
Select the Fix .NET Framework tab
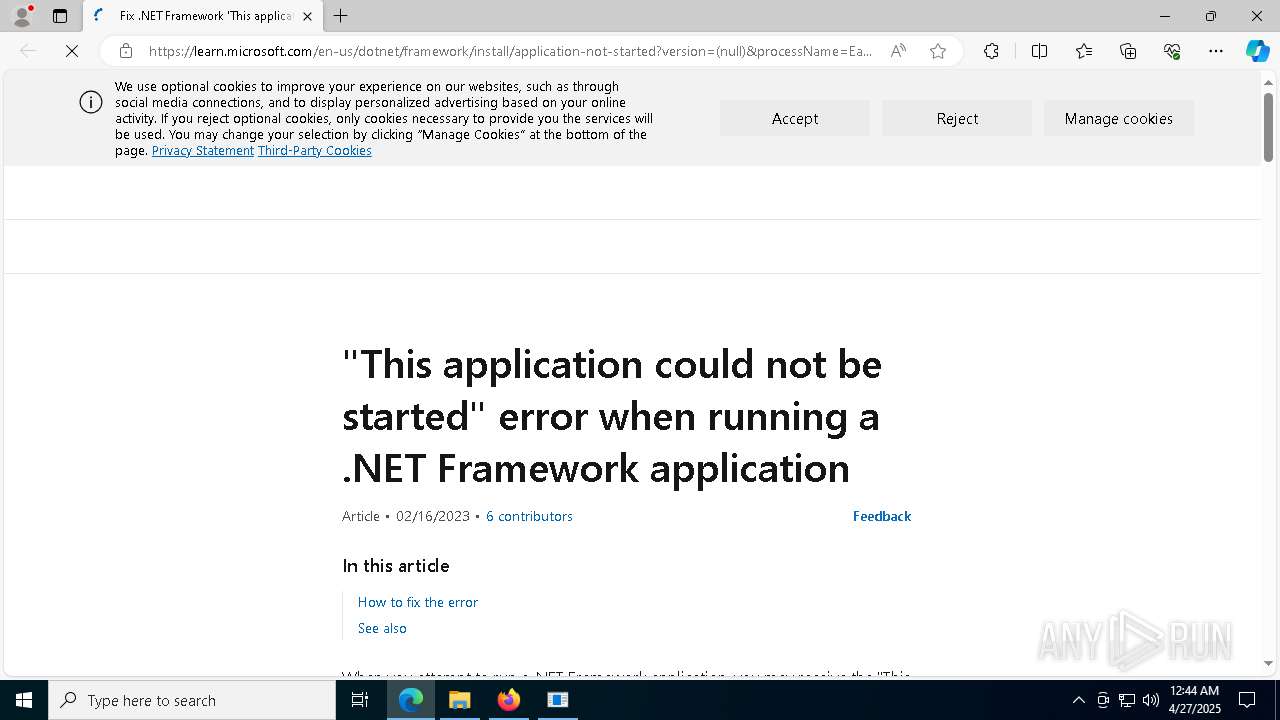pos(202,16)
